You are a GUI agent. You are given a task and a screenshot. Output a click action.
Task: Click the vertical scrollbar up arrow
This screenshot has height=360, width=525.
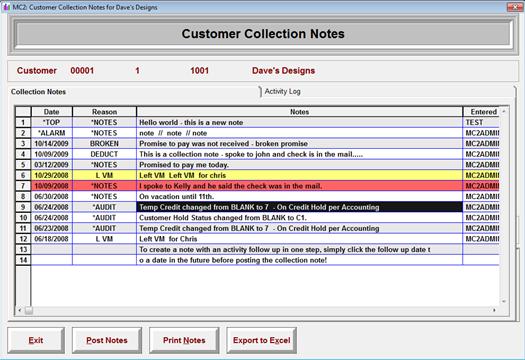tap(504, 111)
